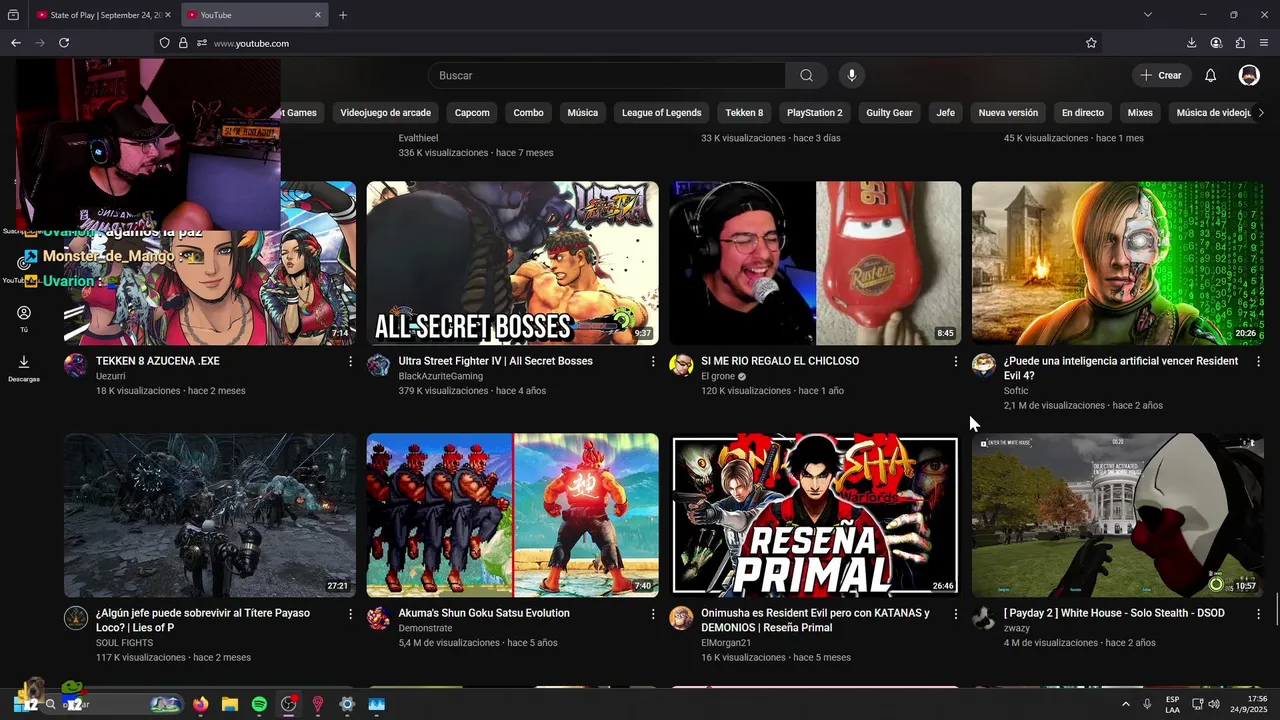
Task: Click the Crear button
Action: (x=1162, y=75)
